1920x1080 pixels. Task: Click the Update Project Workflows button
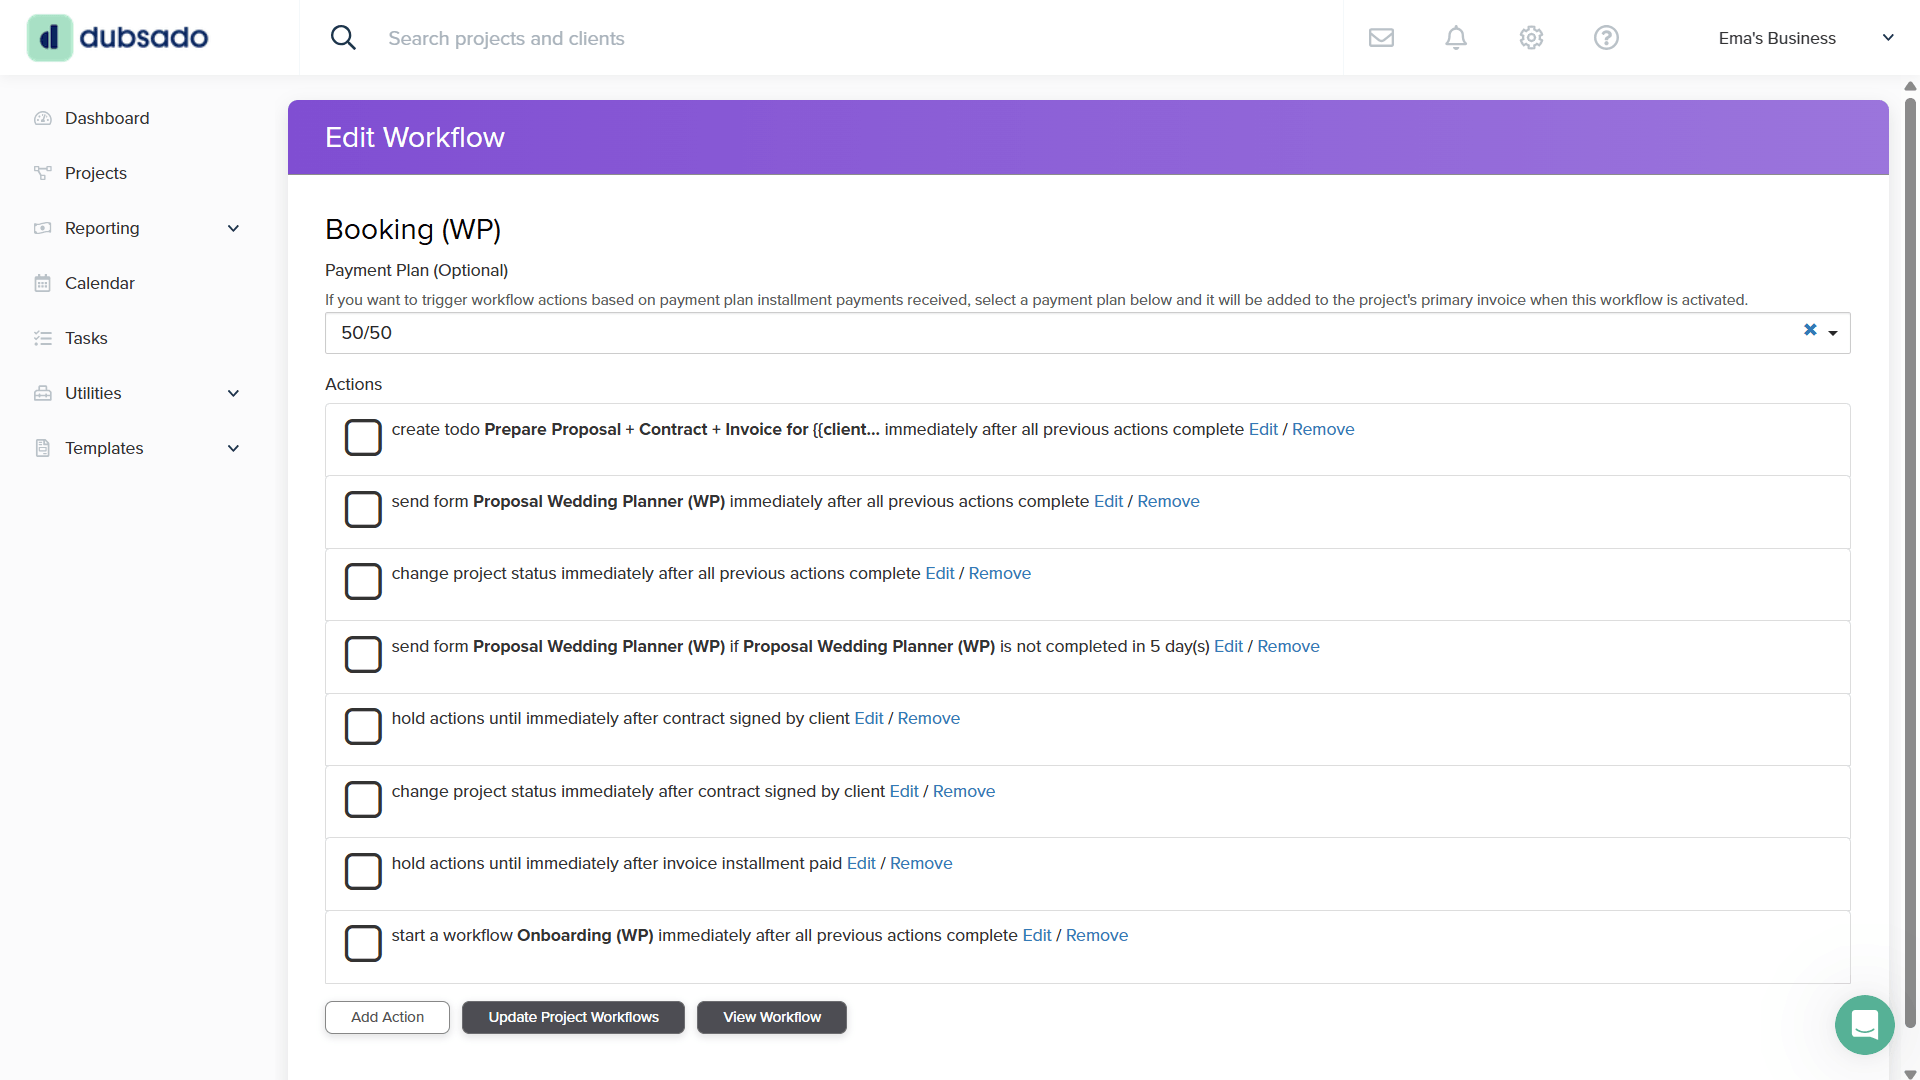572,1017
